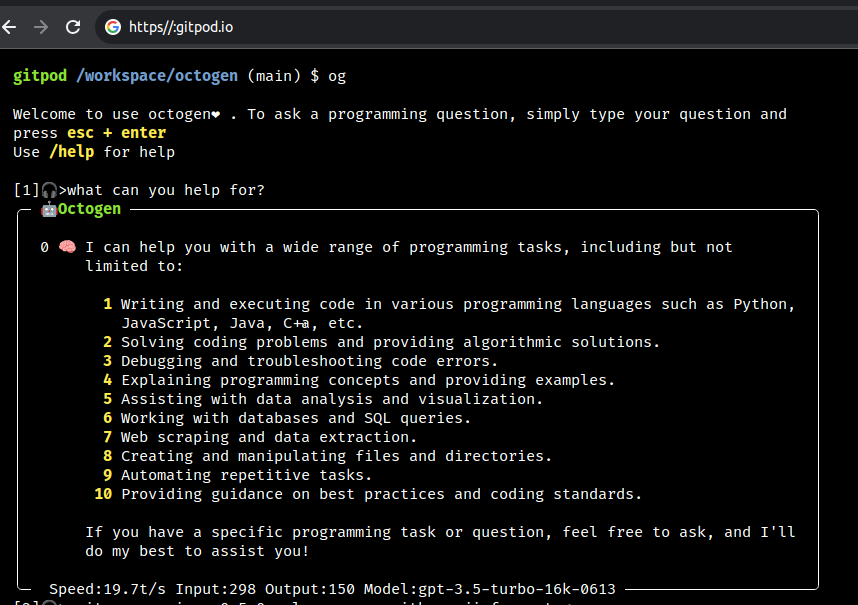Click the 'Model:gpt-3.5-turbo-16k-0613' label
The width and height of the screenshot is (858, 605).
[x=490, y=589]
